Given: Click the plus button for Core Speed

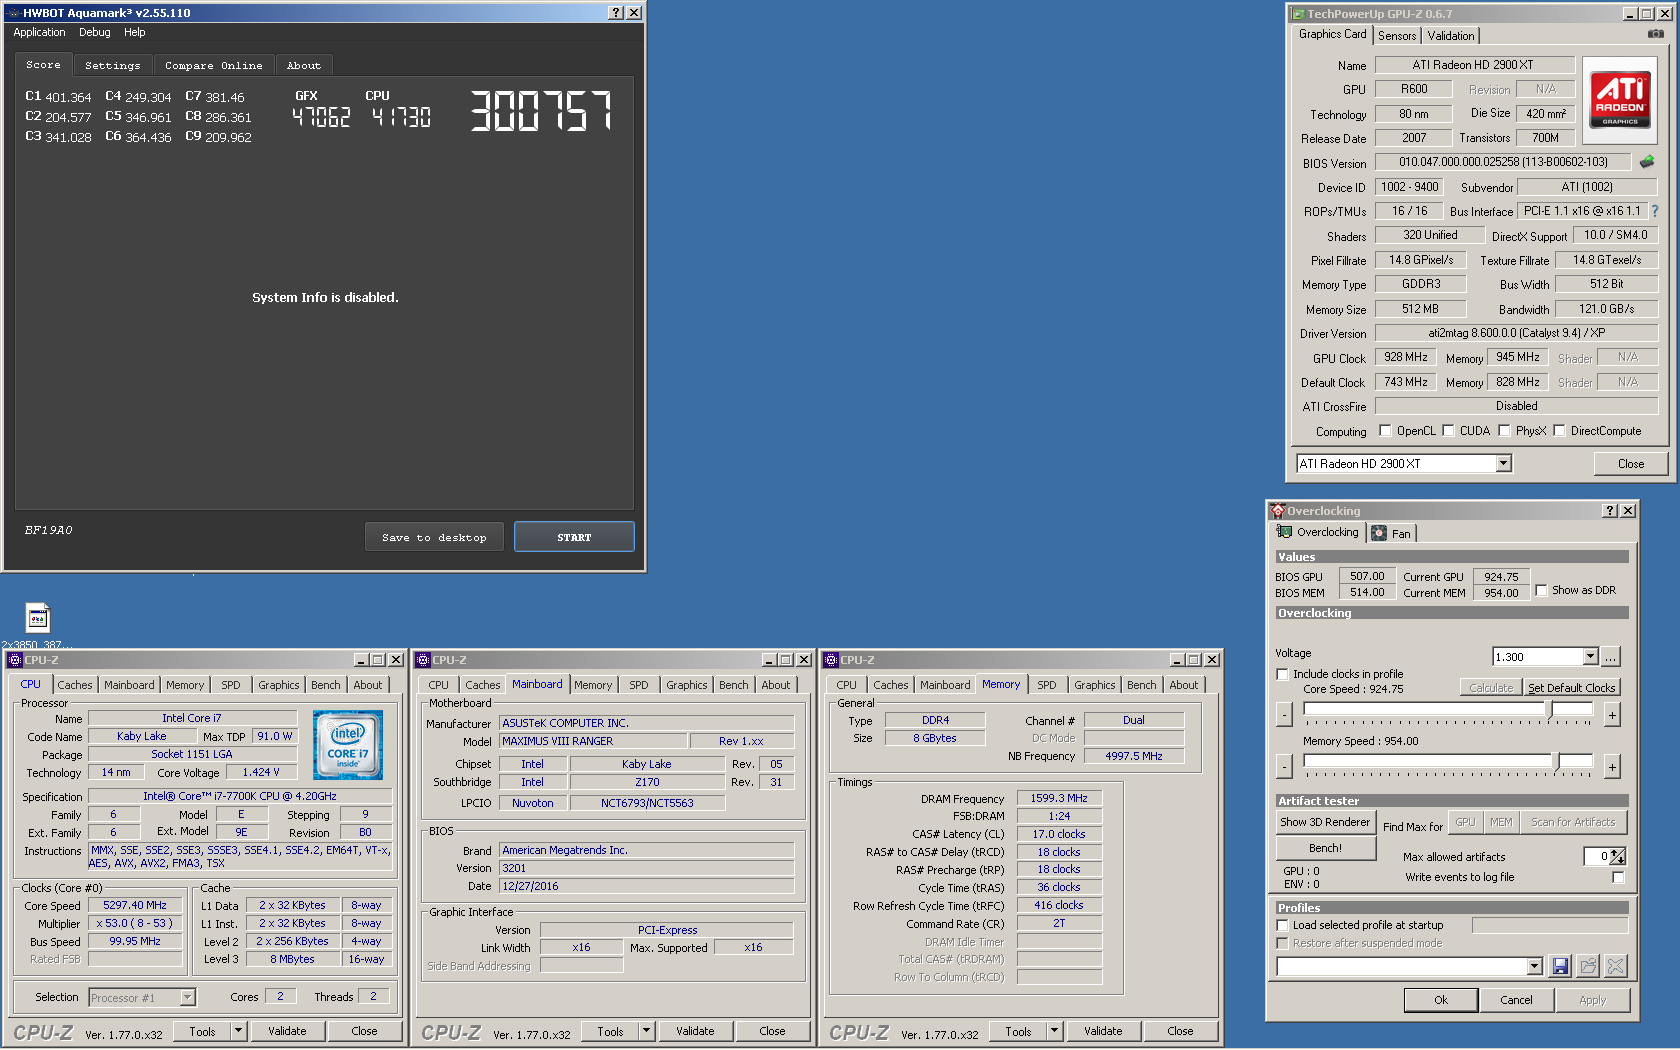Looking at the screenshot, I should pos(1612,715).
